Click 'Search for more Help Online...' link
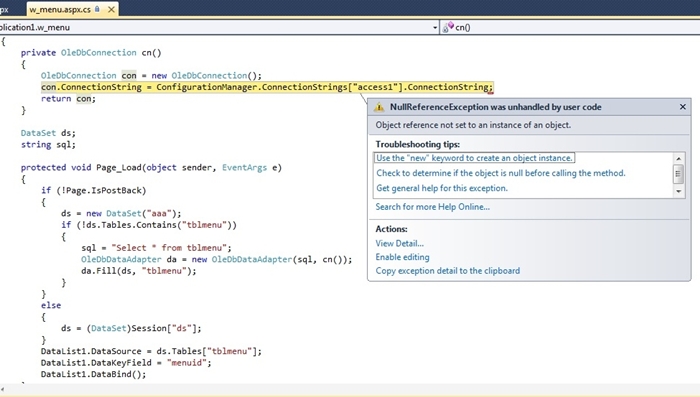This screenshot has width=700, height=397. click(433, 207)
